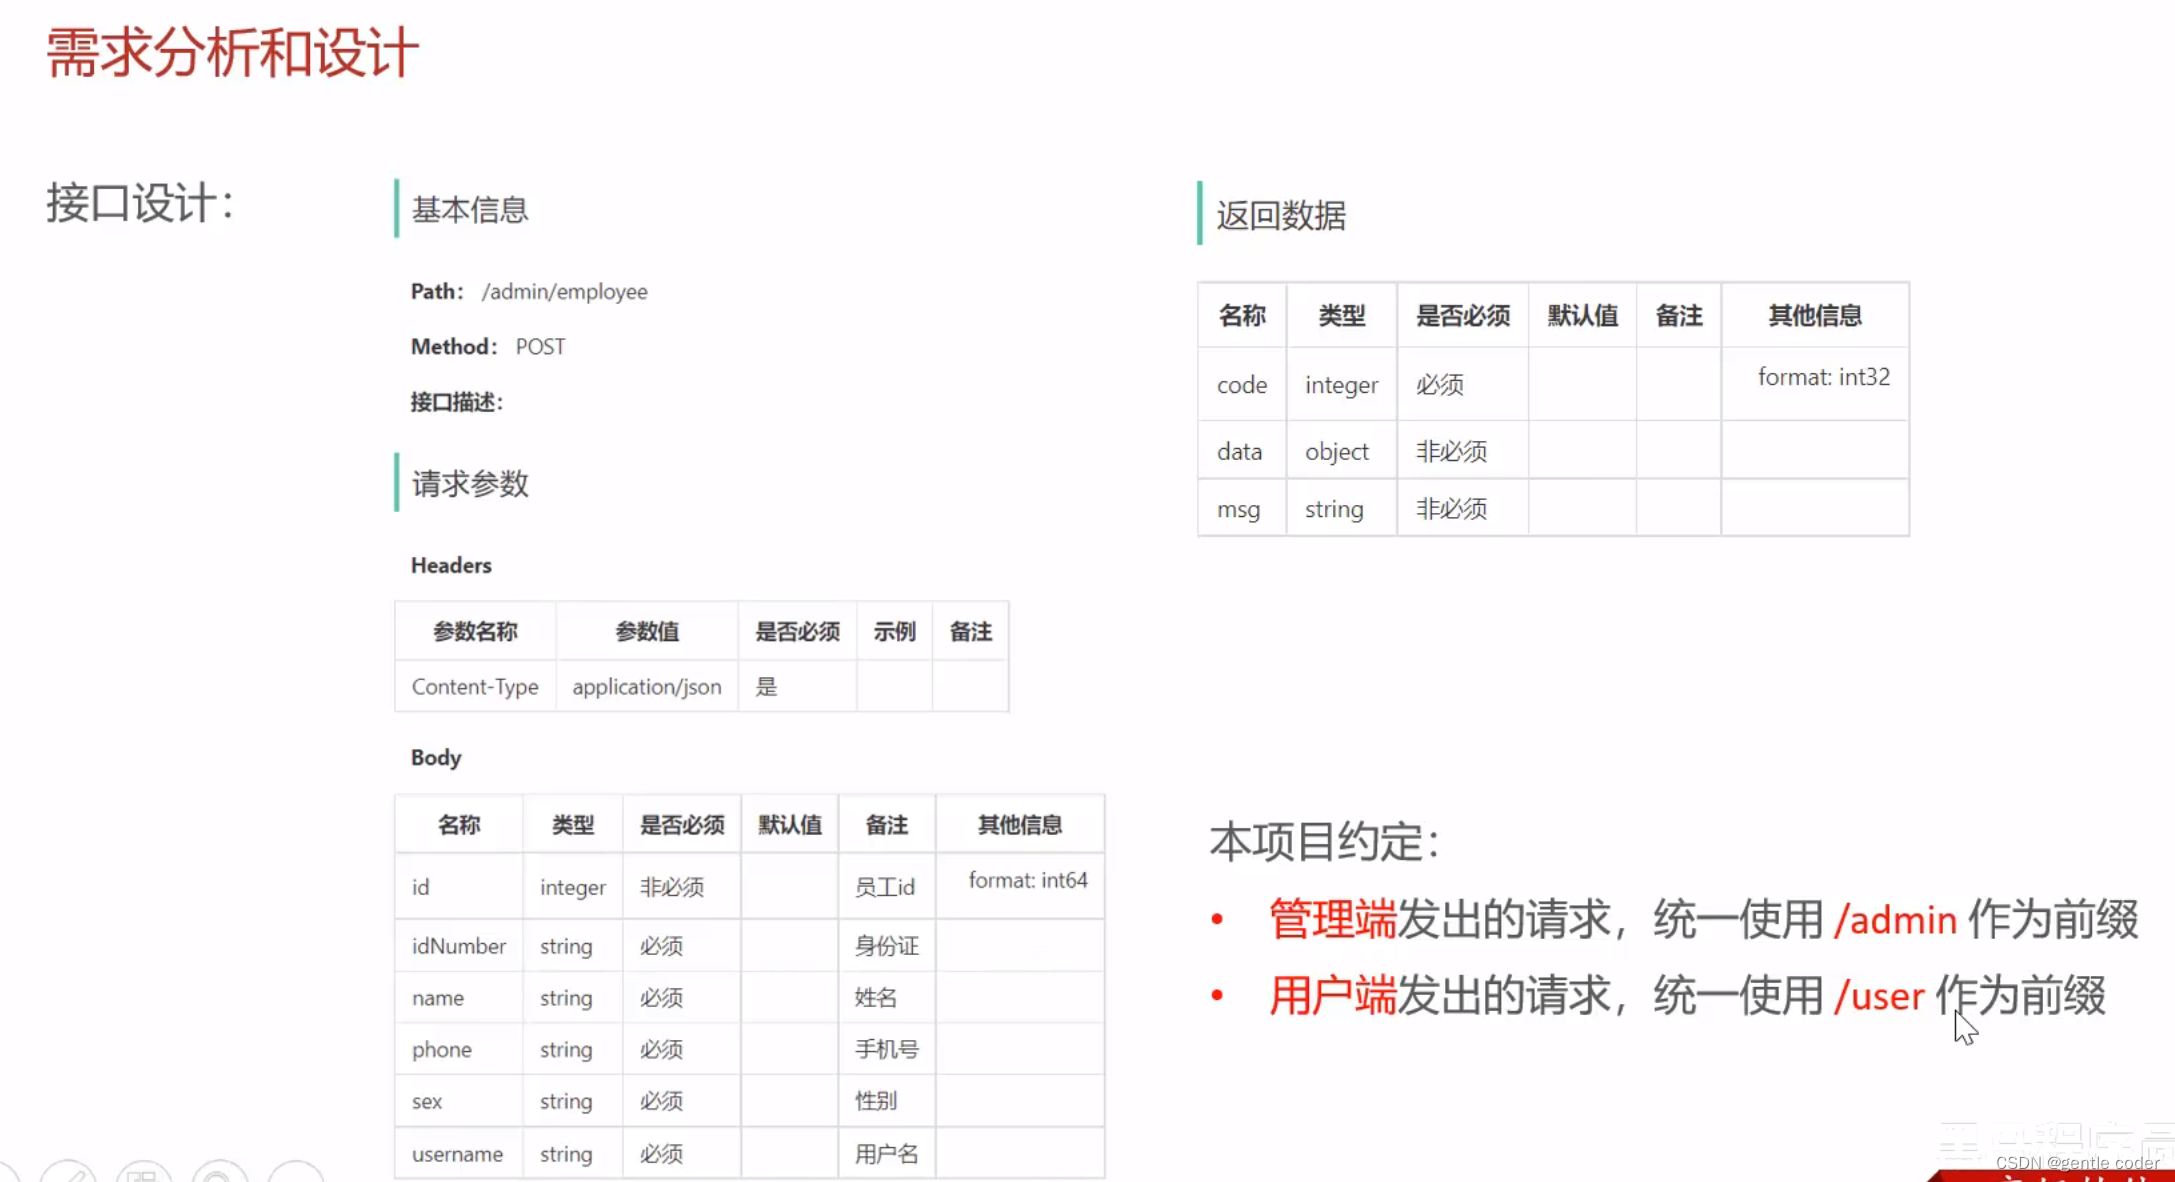Click the format: int64 cell
2175x1182 pixels.
(1027, 880)
